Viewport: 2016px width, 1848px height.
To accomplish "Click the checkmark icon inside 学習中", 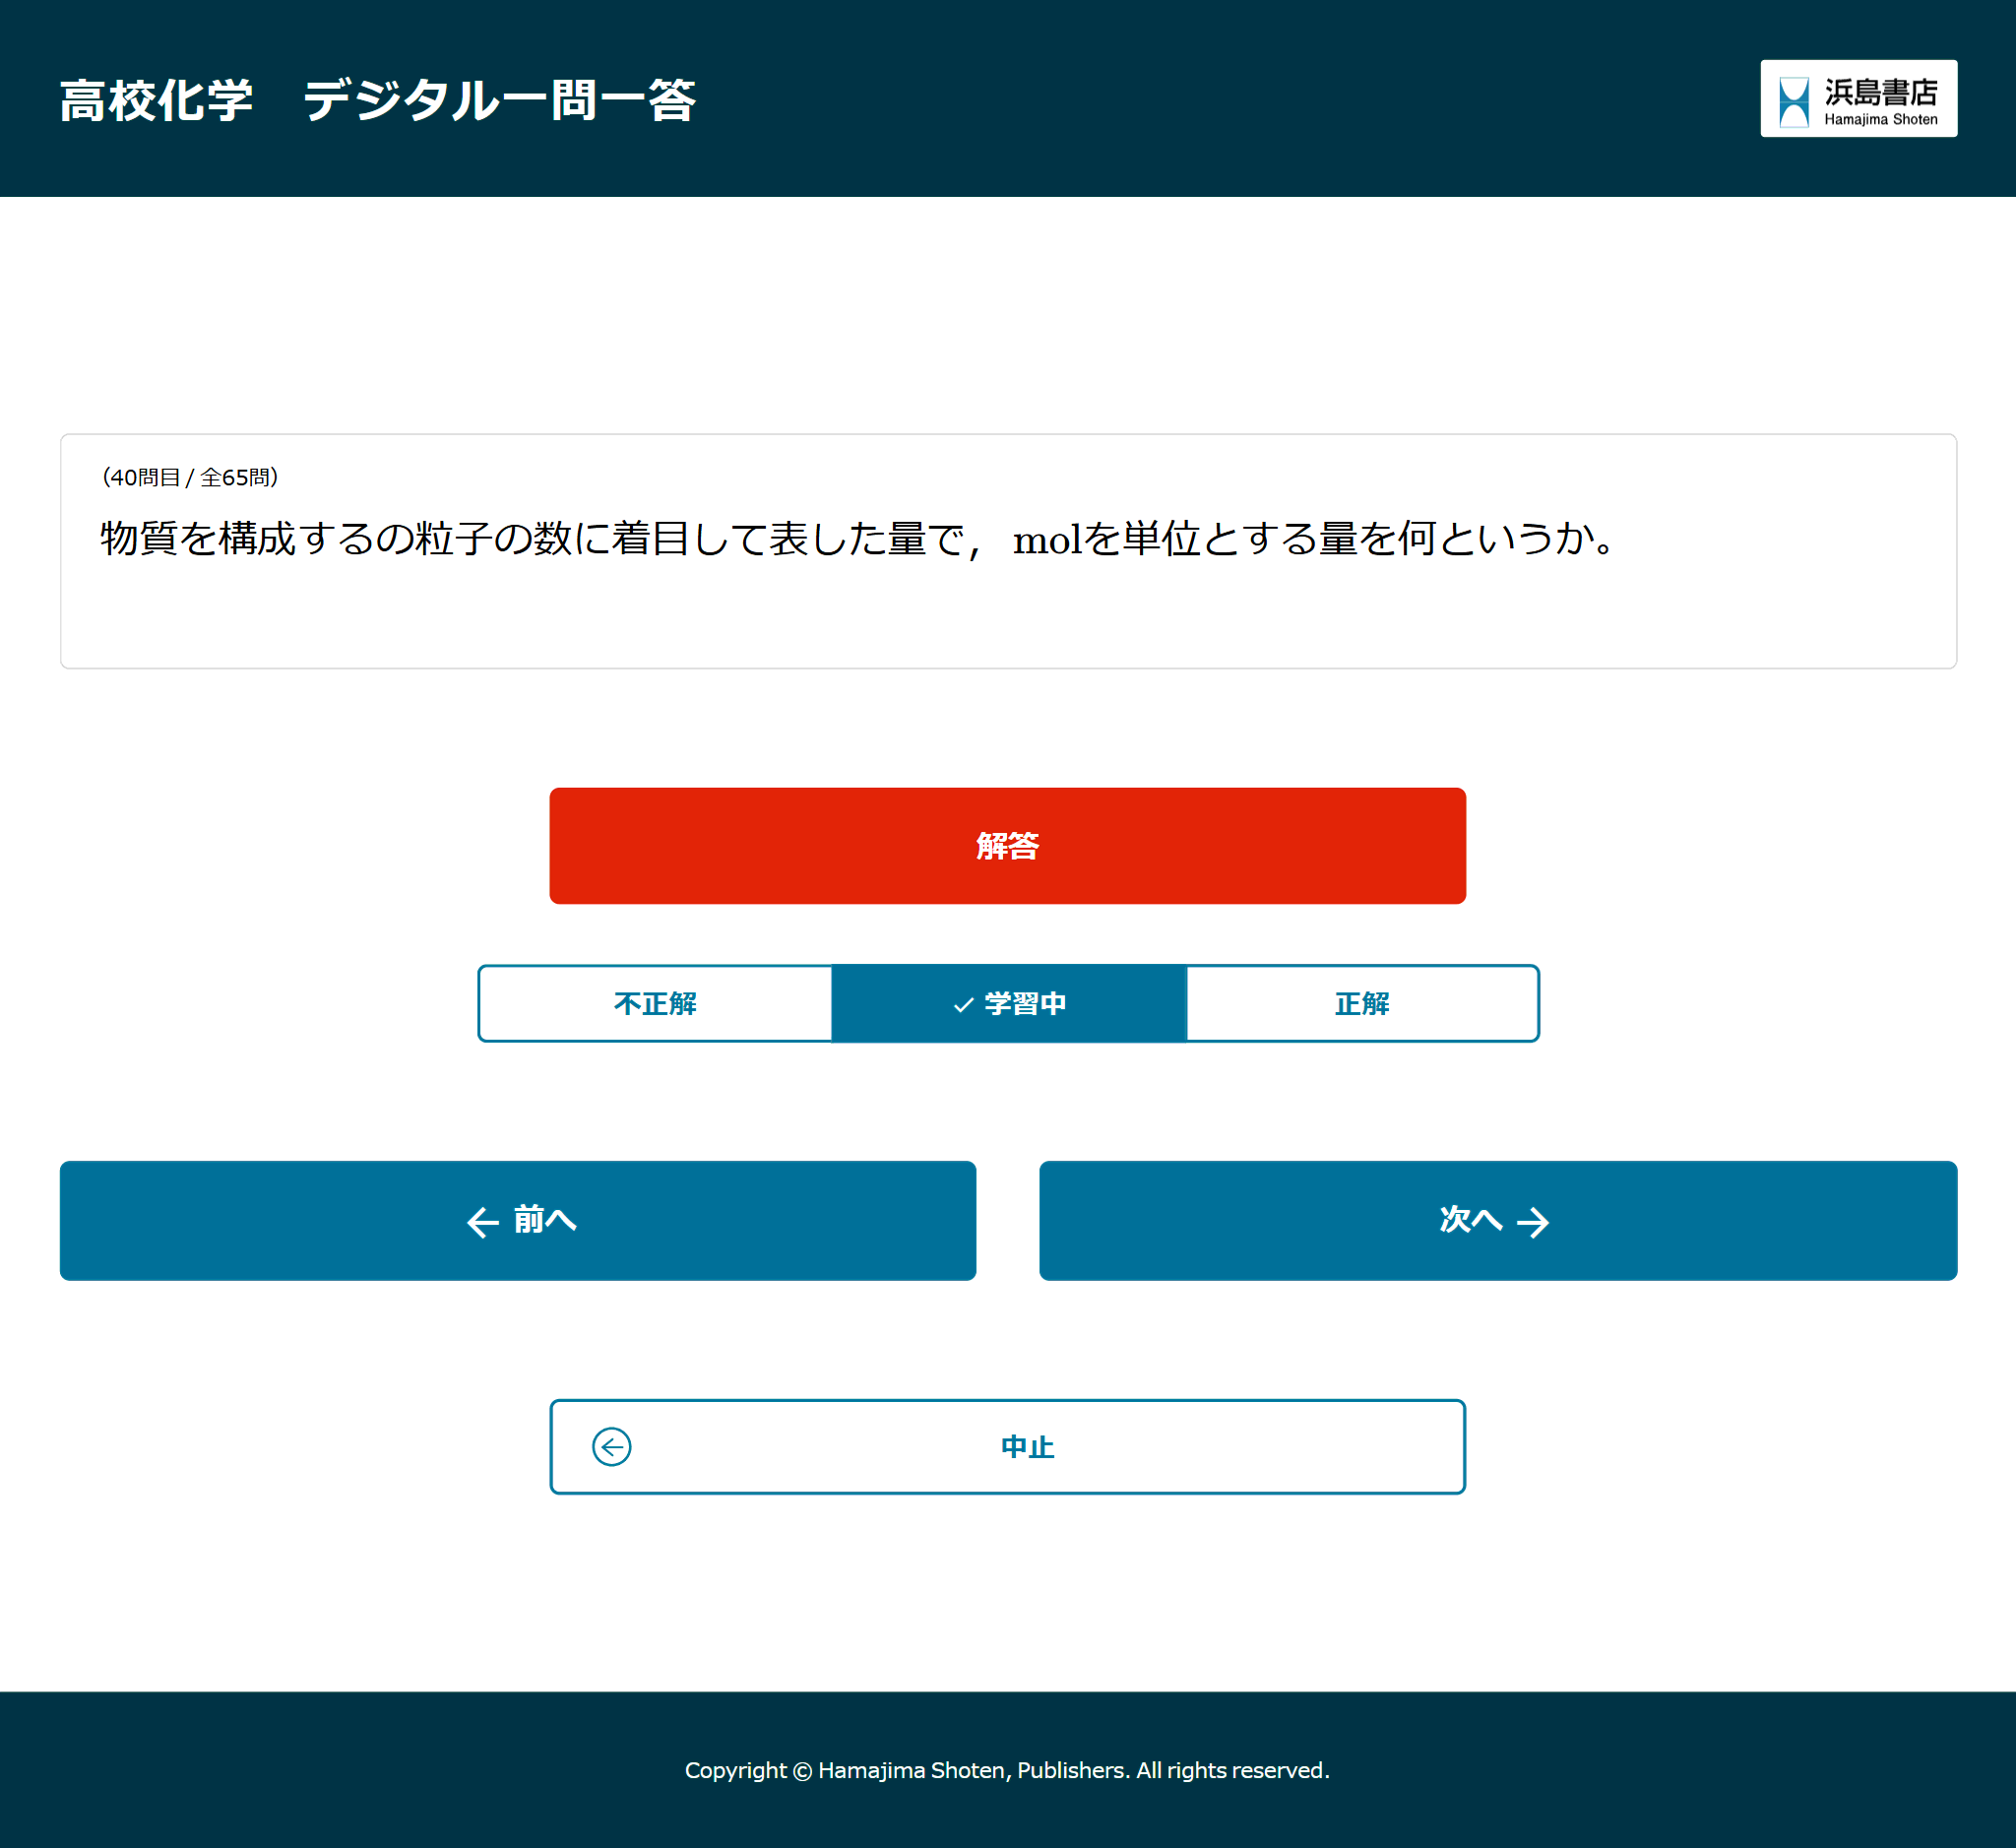I will tap(962, 1004).
